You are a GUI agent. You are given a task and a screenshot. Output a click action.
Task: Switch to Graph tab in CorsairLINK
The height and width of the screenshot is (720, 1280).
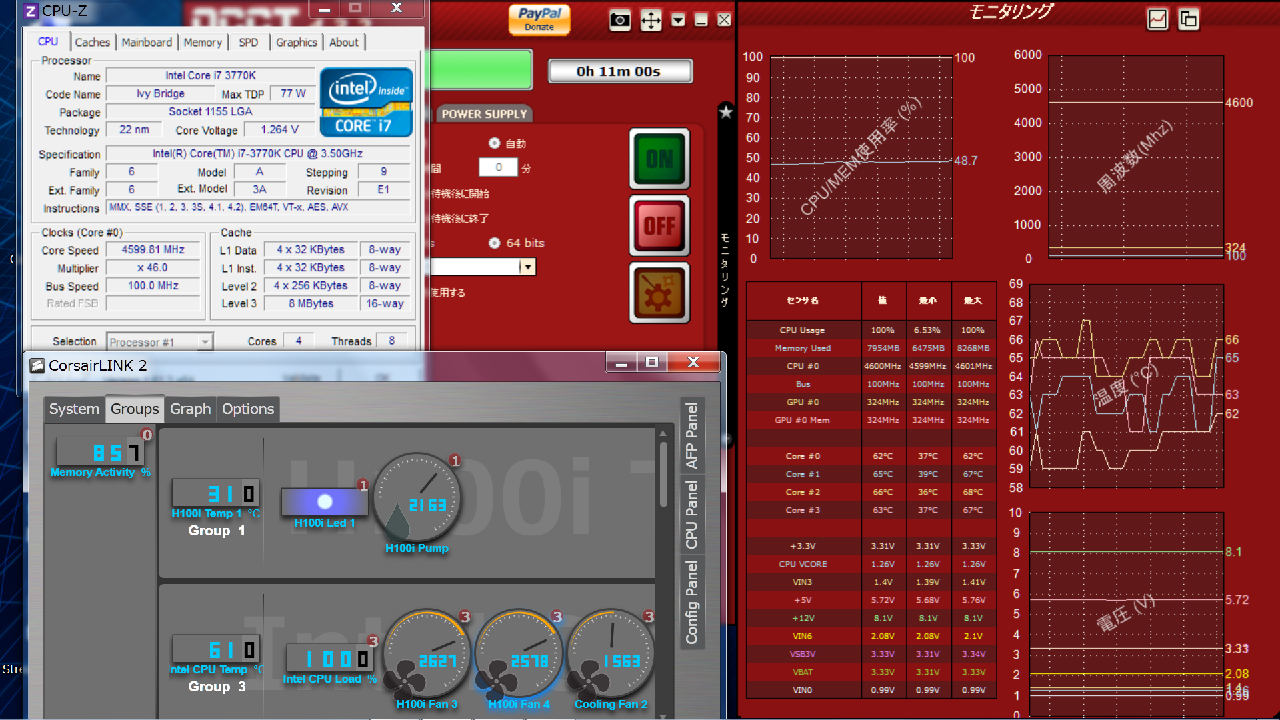190,409
